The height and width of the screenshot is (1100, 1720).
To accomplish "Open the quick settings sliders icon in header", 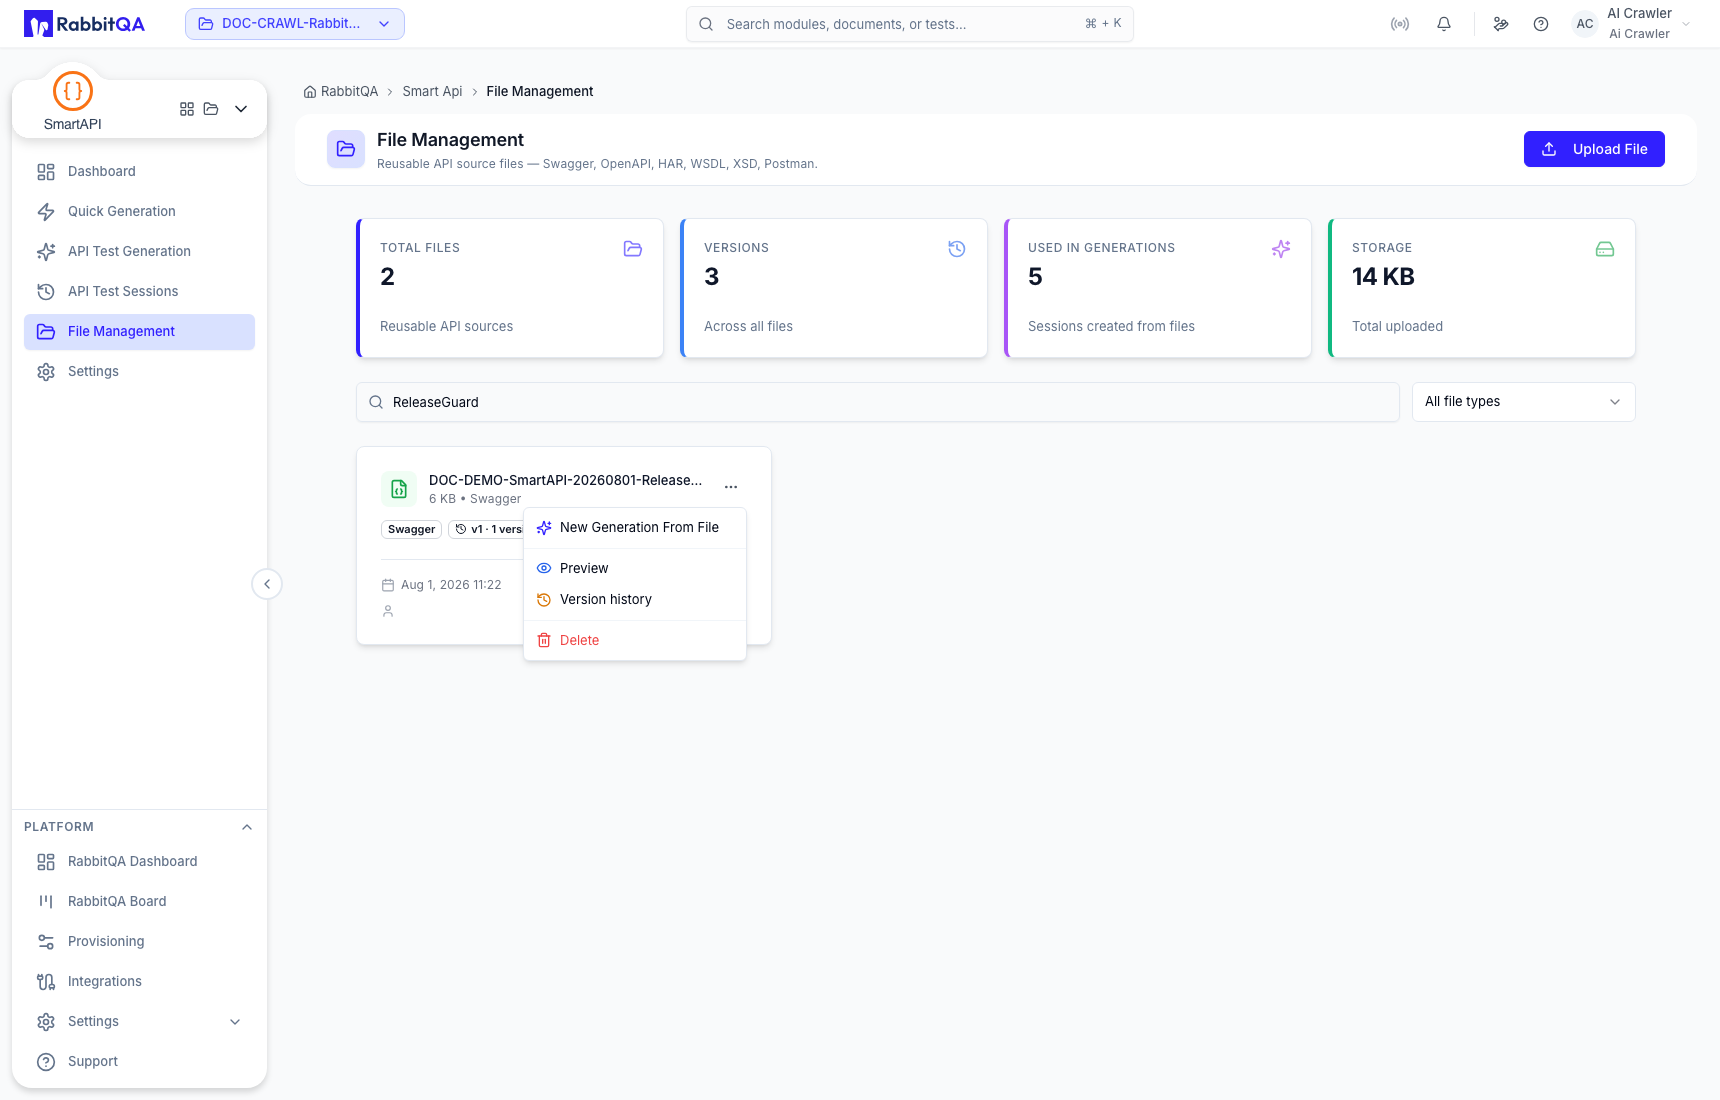I will click(x=1501, y=24).
